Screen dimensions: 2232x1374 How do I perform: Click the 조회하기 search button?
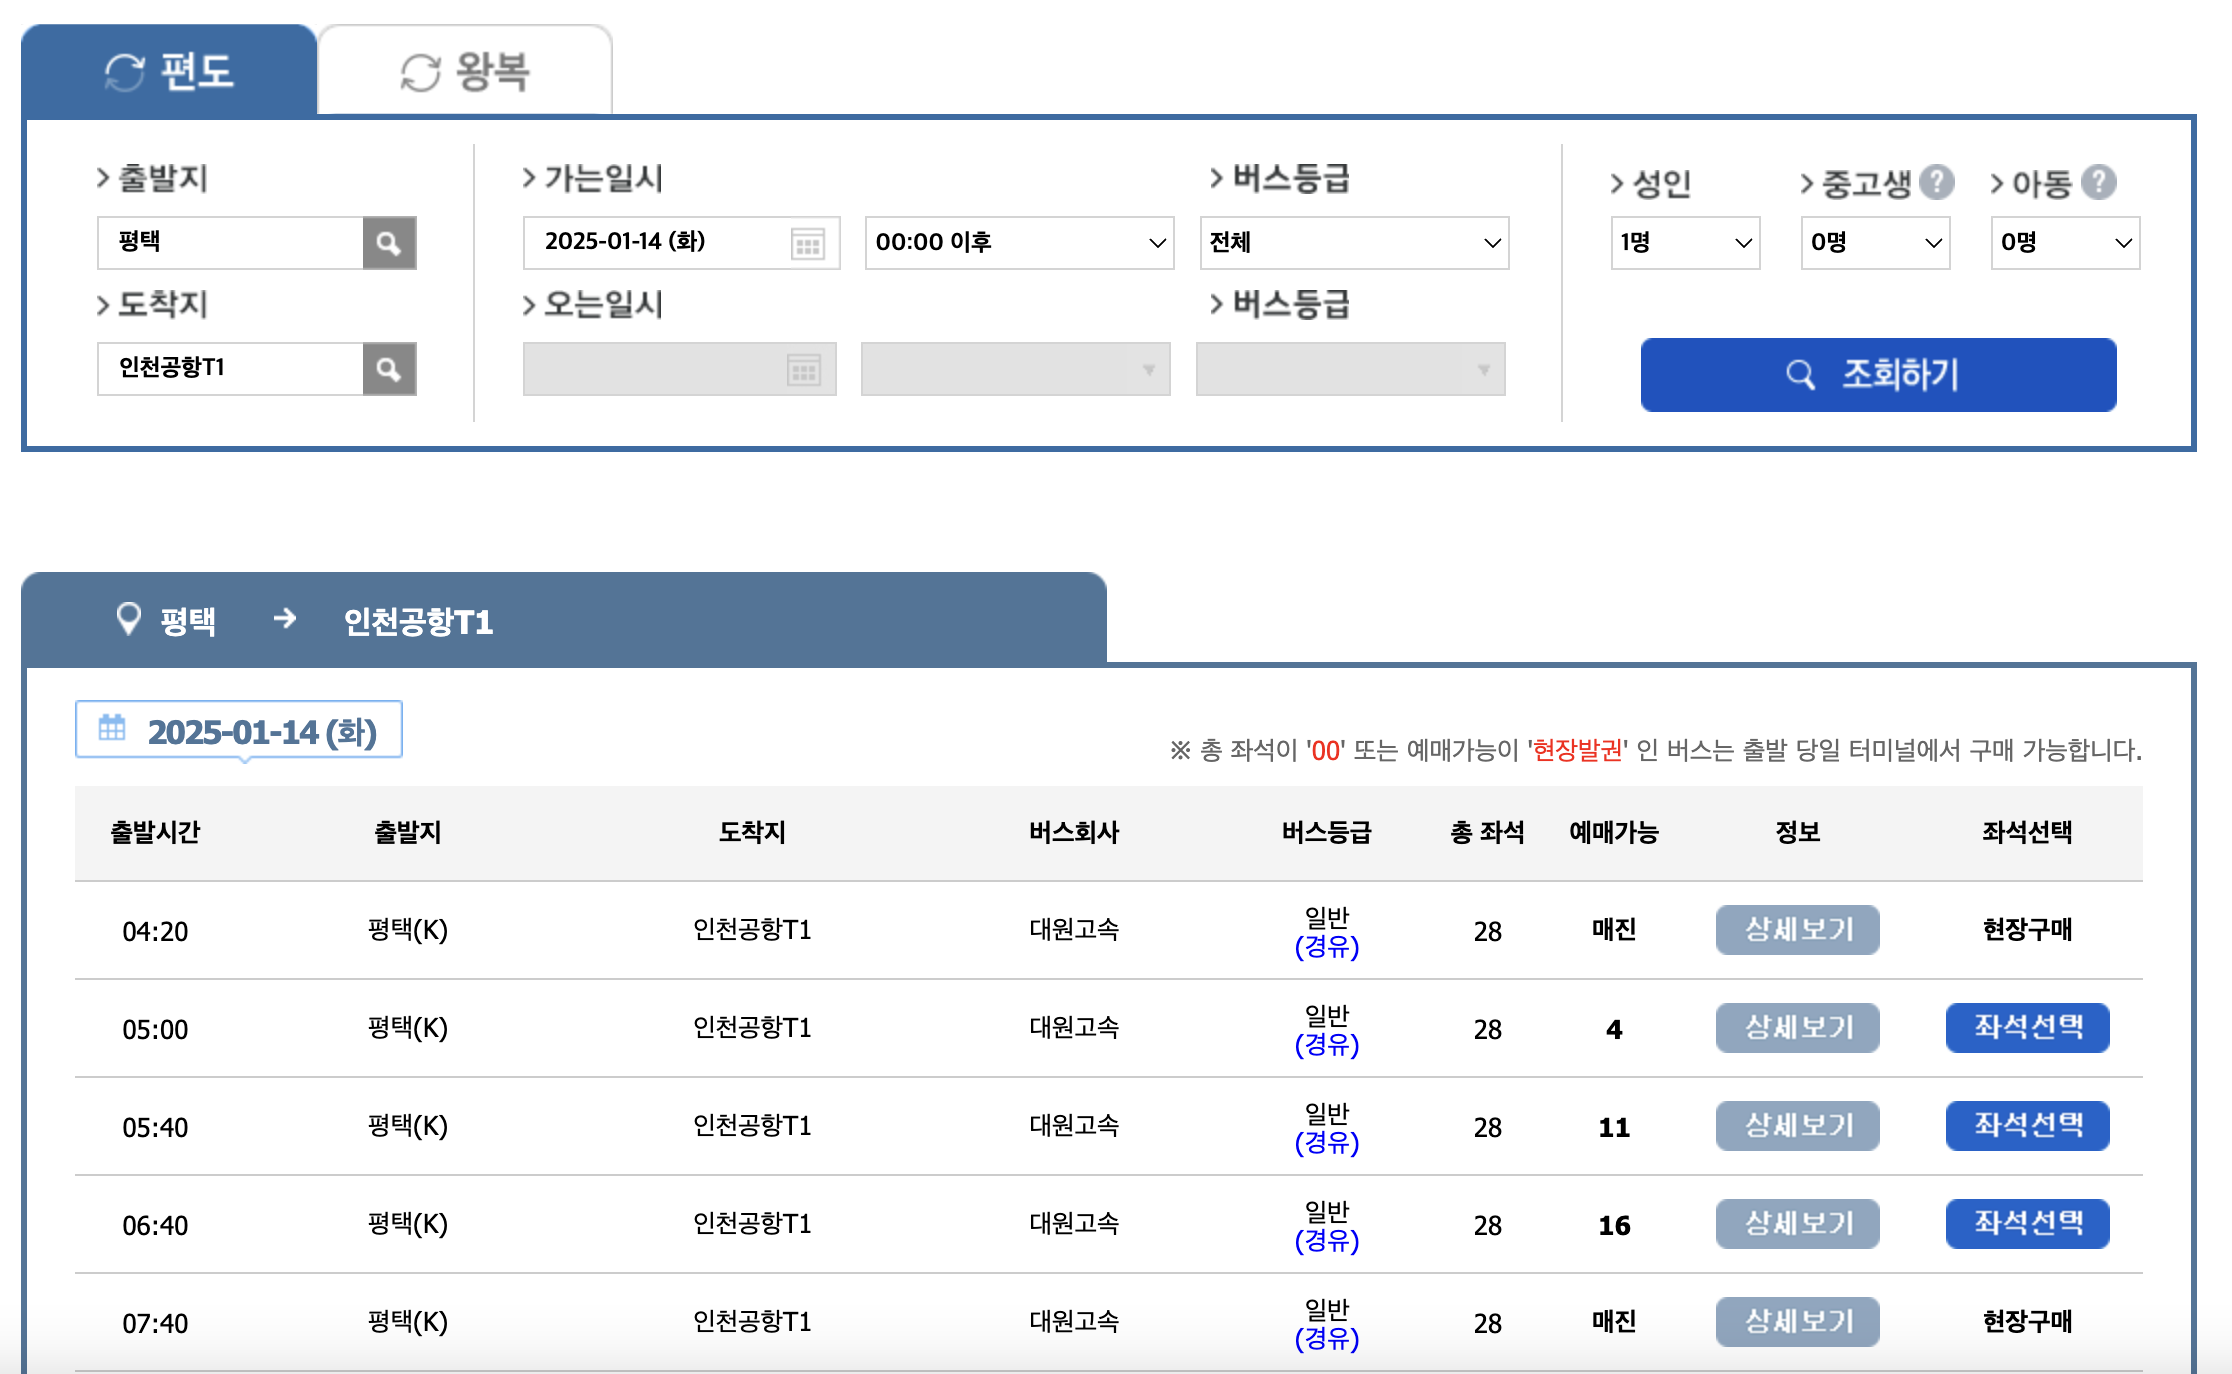[x=1877, y=374]
